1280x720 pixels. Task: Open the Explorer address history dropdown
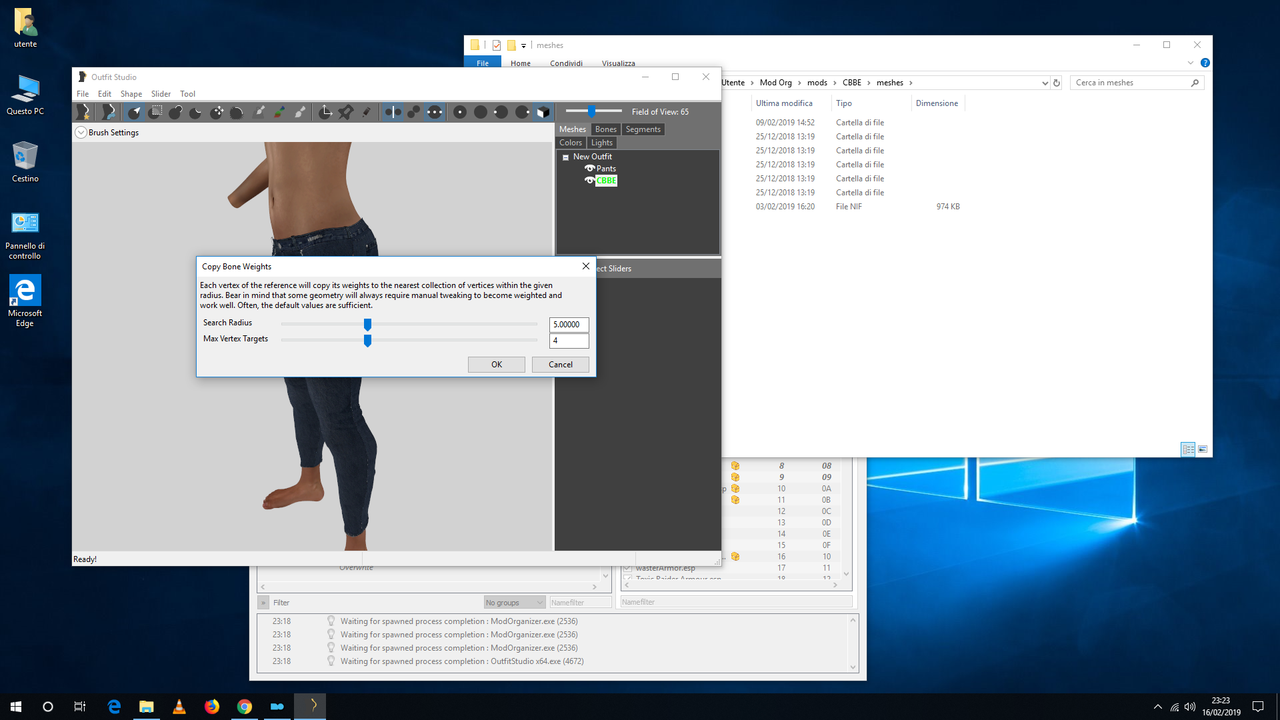pyautogui.click(x=1045, y=83)
